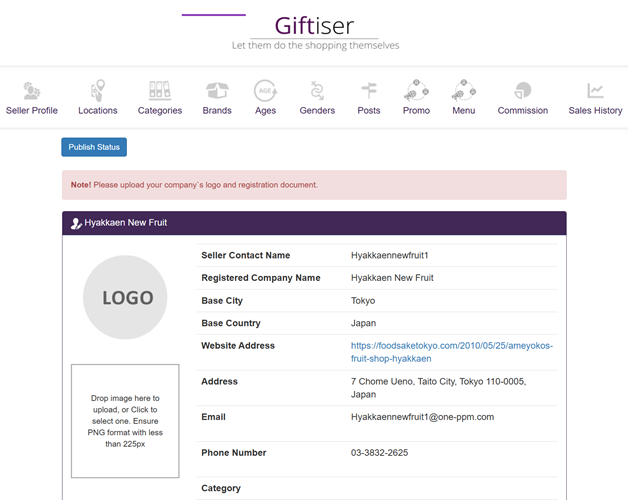Image resolution: width=628 pixels, height=500 pixels.
Task: Click the Base Country label
Action: (x=231, y=323)
